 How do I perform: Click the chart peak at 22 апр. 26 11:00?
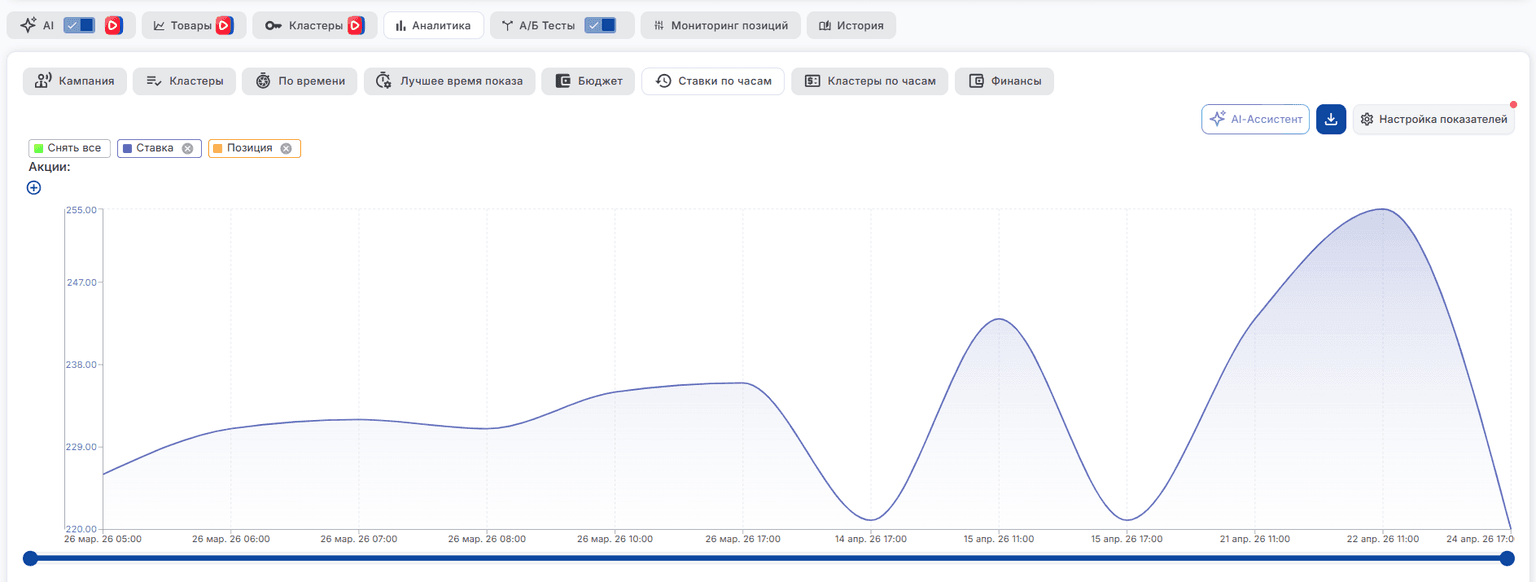(1382, 209)
